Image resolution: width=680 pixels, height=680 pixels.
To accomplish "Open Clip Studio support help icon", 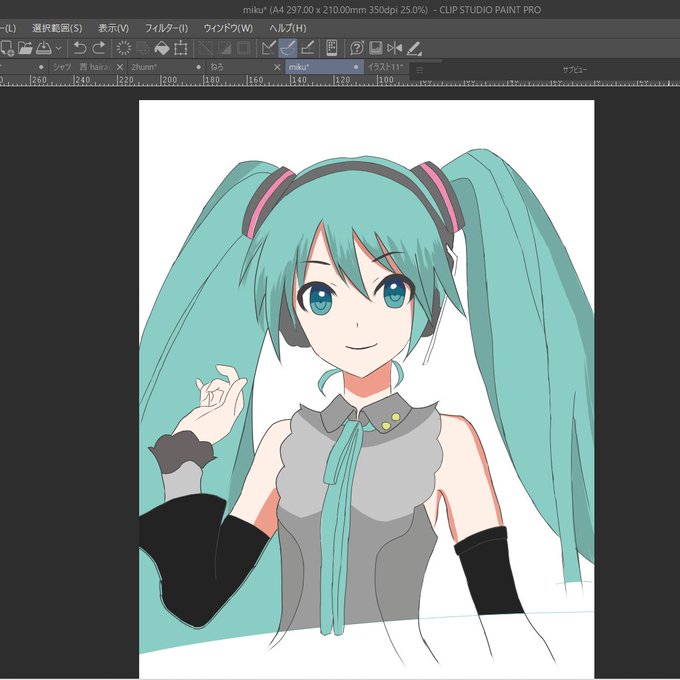I will (357, 48).
